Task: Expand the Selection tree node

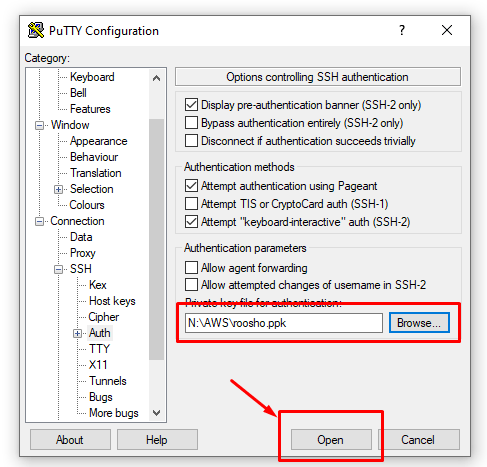Action: (x=58, y=190)
